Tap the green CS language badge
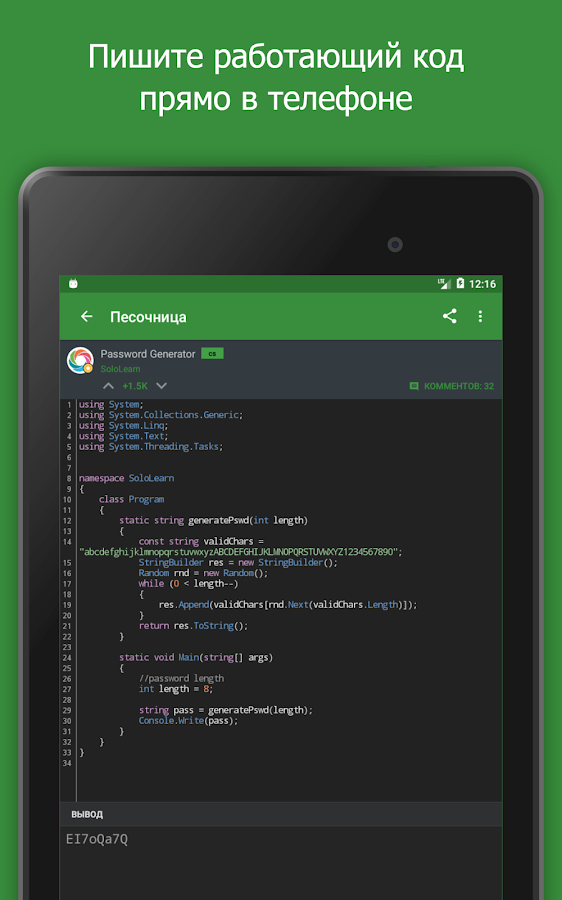562x900 pixels. [x=212, y=354]
